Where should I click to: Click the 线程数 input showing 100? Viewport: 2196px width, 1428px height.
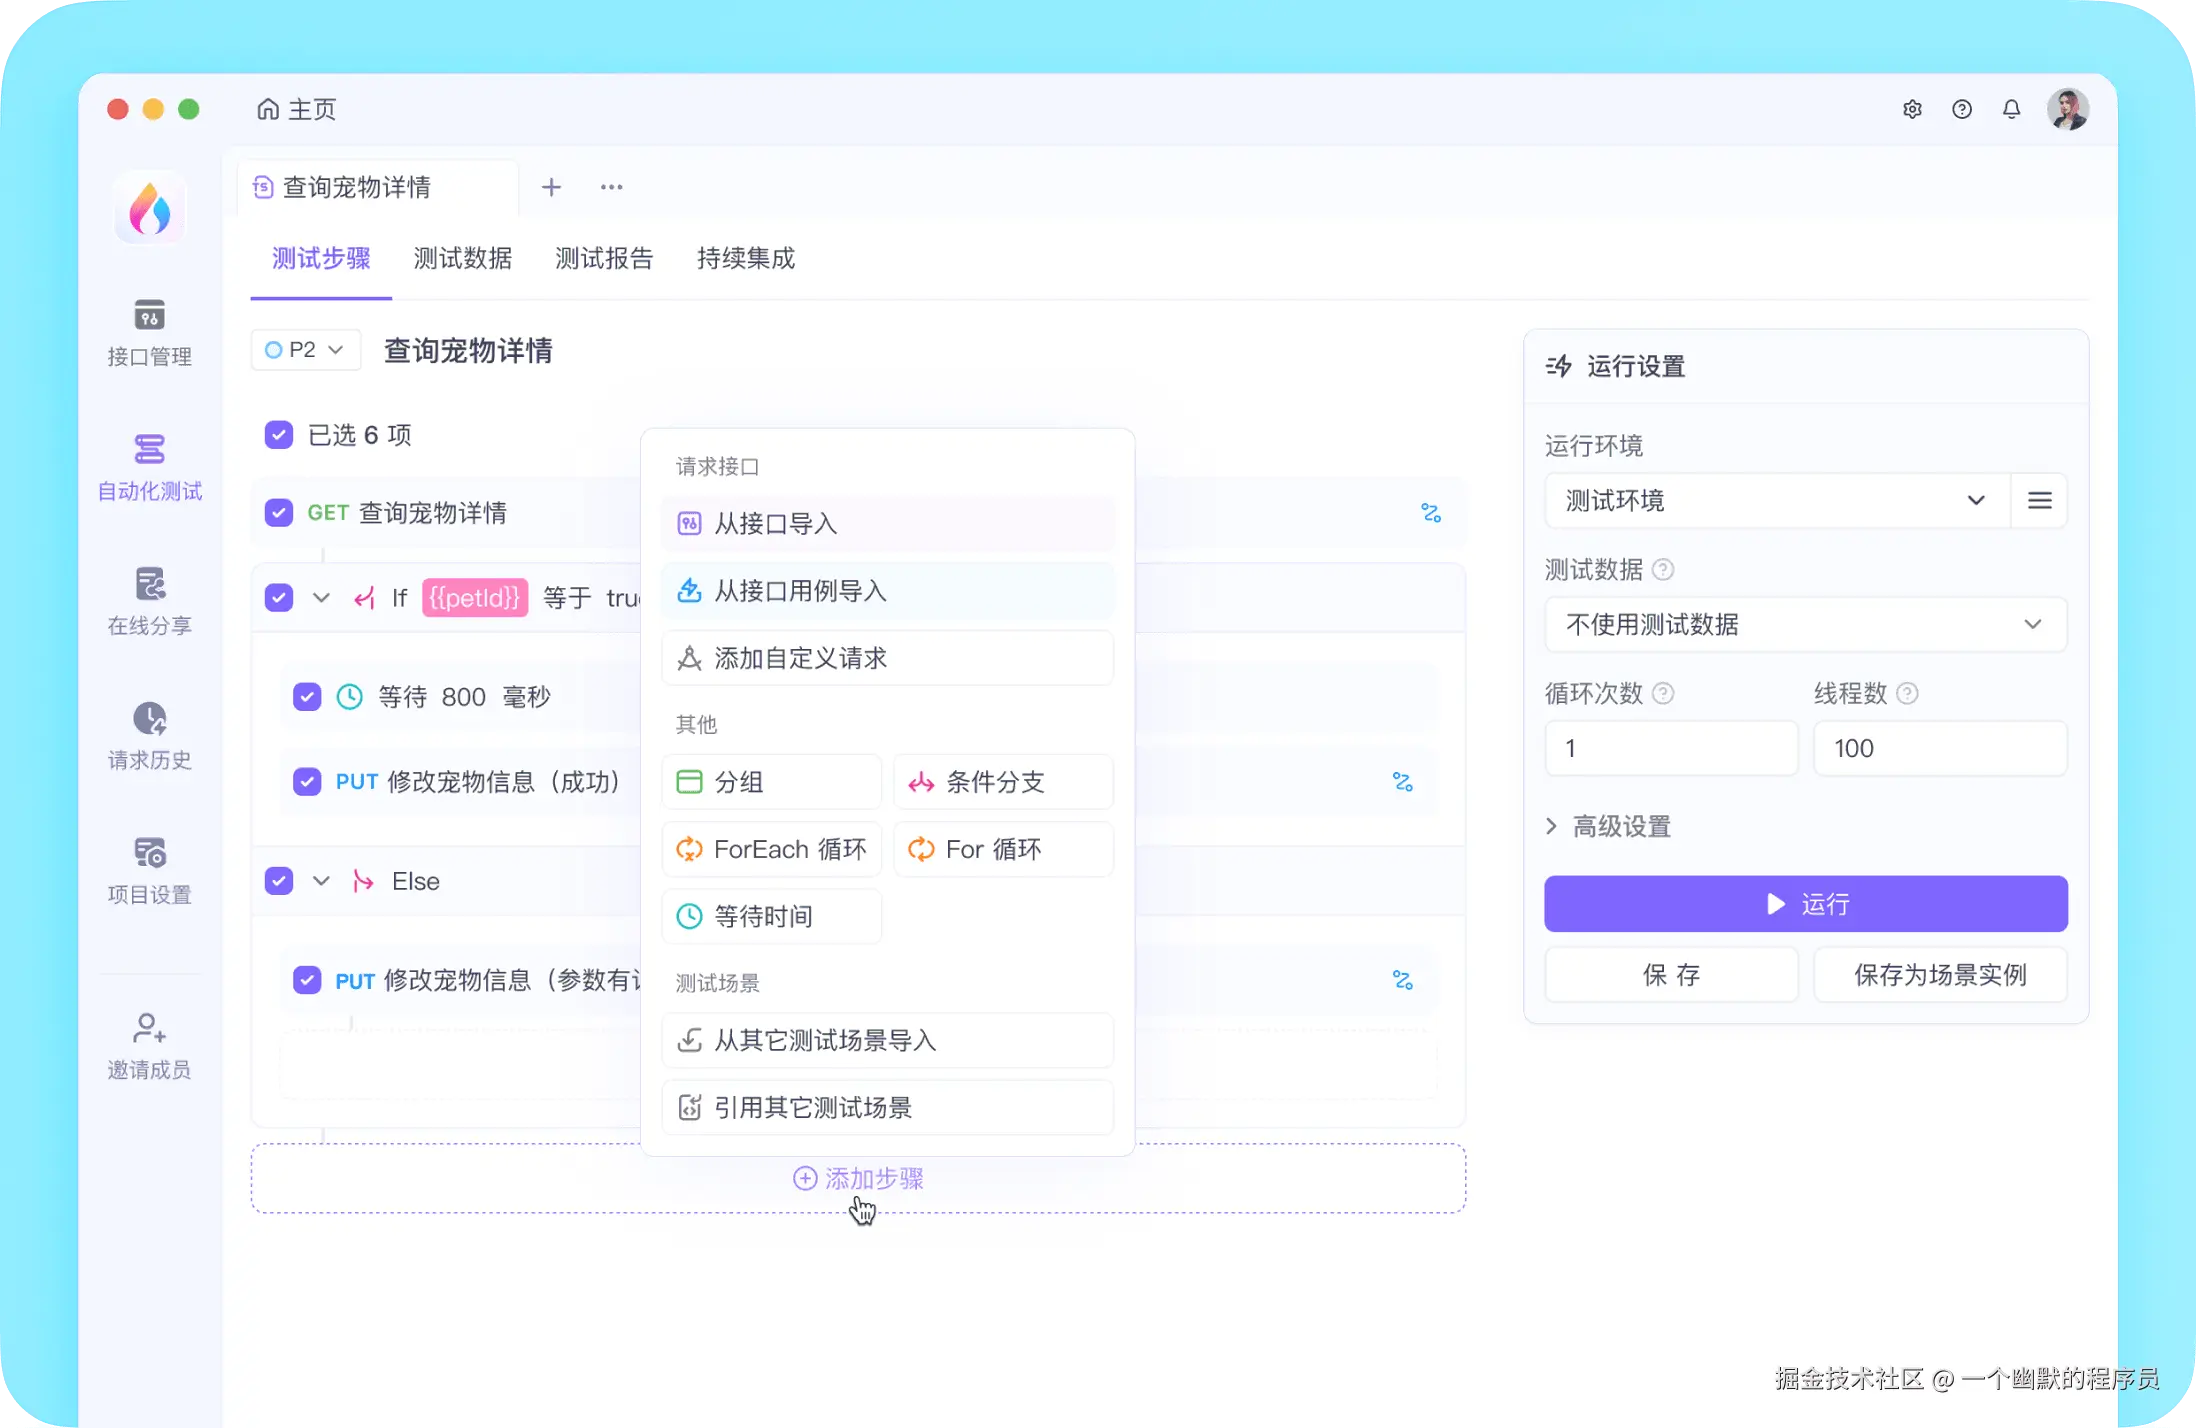pyautogui.click(x=1940, y=748)
